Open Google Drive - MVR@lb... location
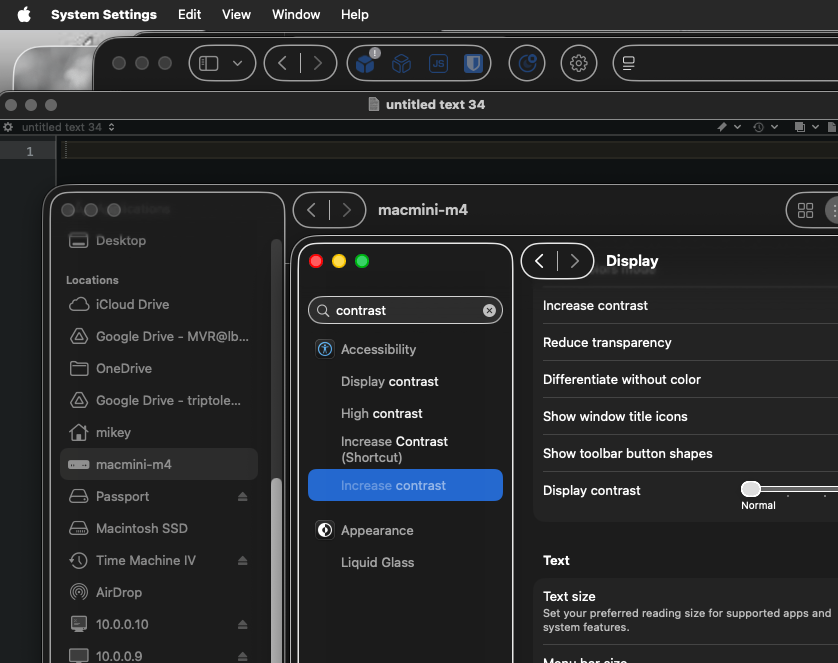The height and width of the screenshot is (663, 838). pyautogui.click(x=159, y=337)
